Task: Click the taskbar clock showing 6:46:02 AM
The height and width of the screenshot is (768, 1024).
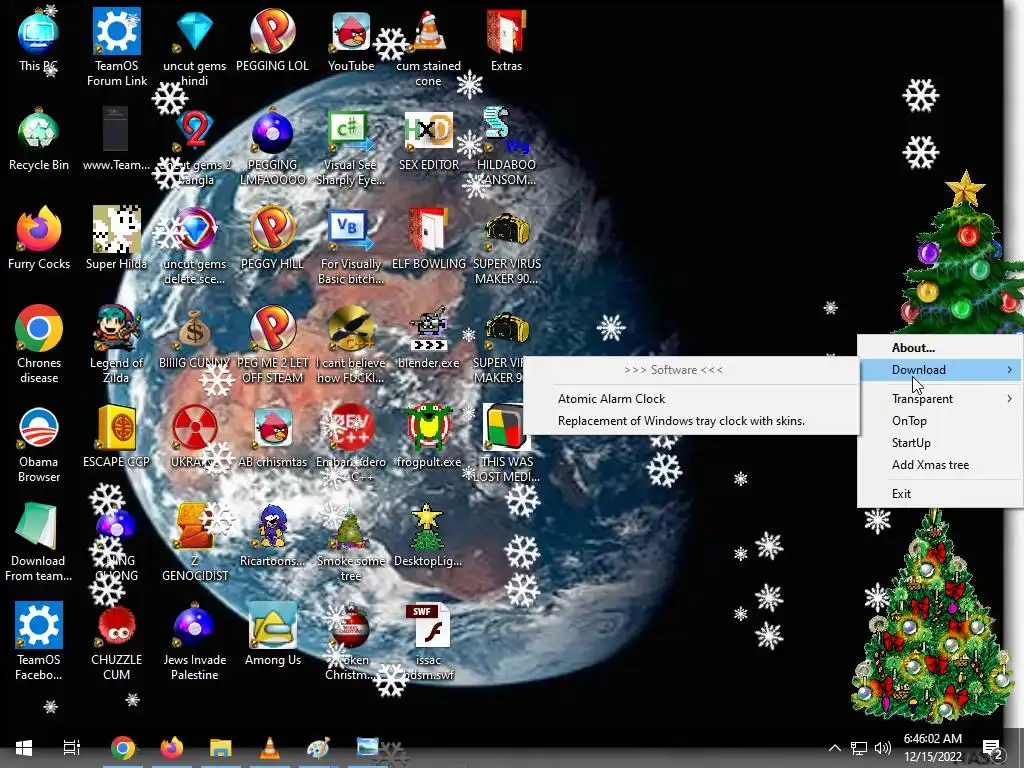Action: pyautogui.click(x=933, y=748)
